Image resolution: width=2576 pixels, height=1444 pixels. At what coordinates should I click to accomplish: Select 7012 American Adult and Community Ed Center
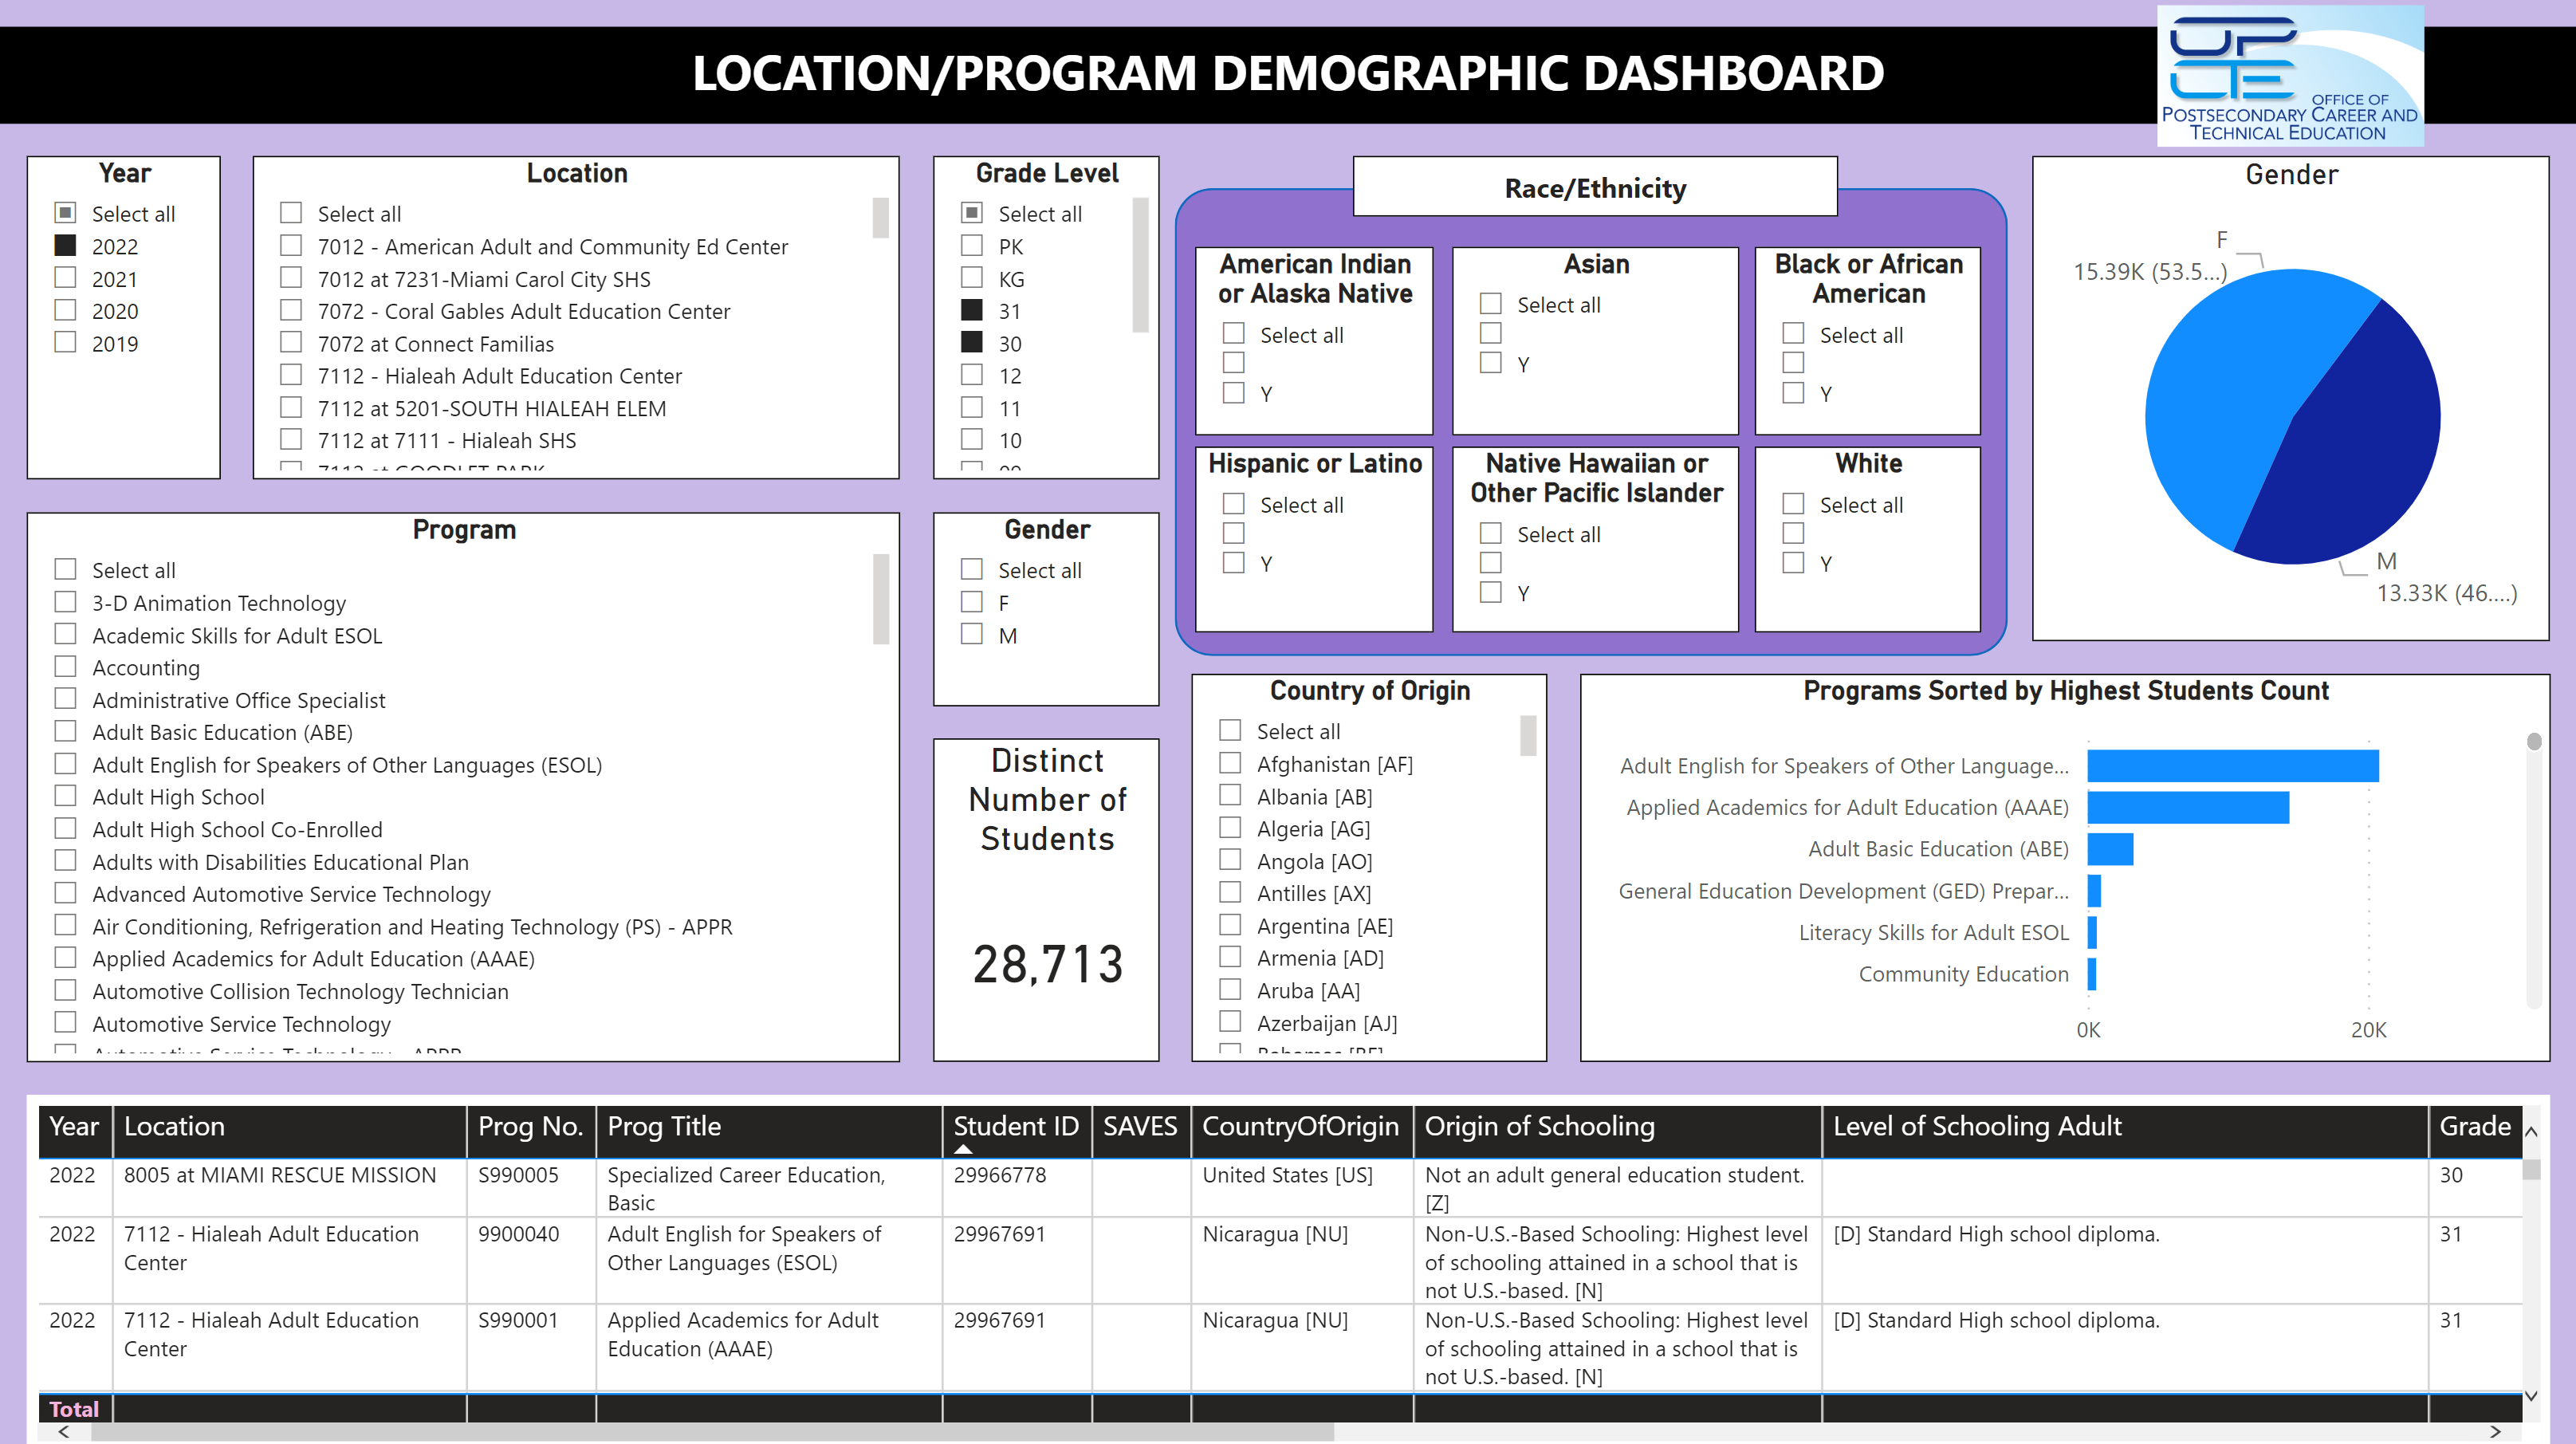point(291,245)
